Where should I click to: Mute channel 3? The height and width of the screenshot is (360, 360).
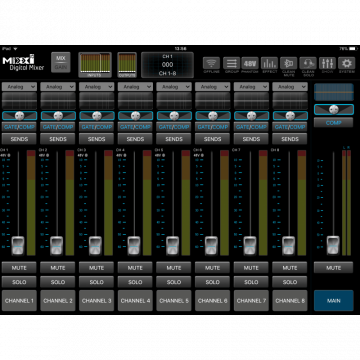tap(97, 268)
